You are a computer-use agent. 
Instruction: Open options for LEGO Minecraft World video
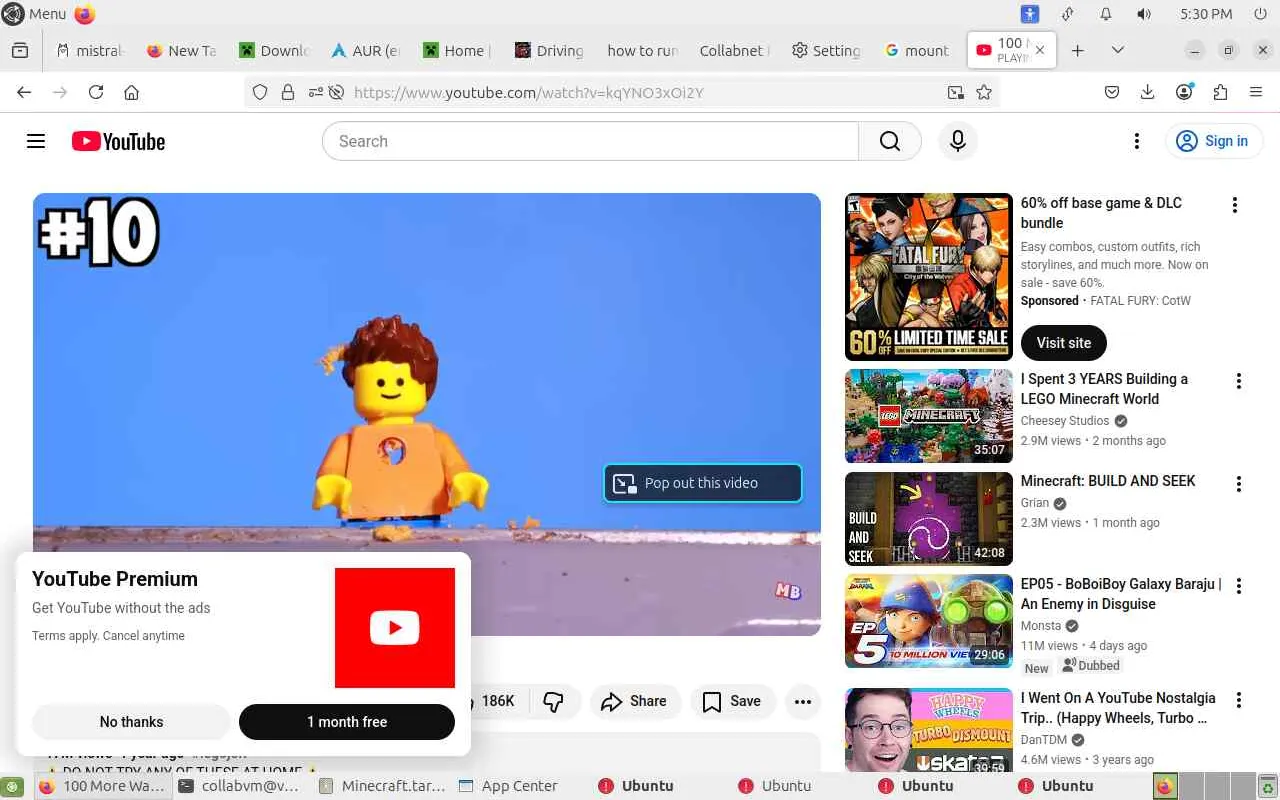(x=1239, y=381)
